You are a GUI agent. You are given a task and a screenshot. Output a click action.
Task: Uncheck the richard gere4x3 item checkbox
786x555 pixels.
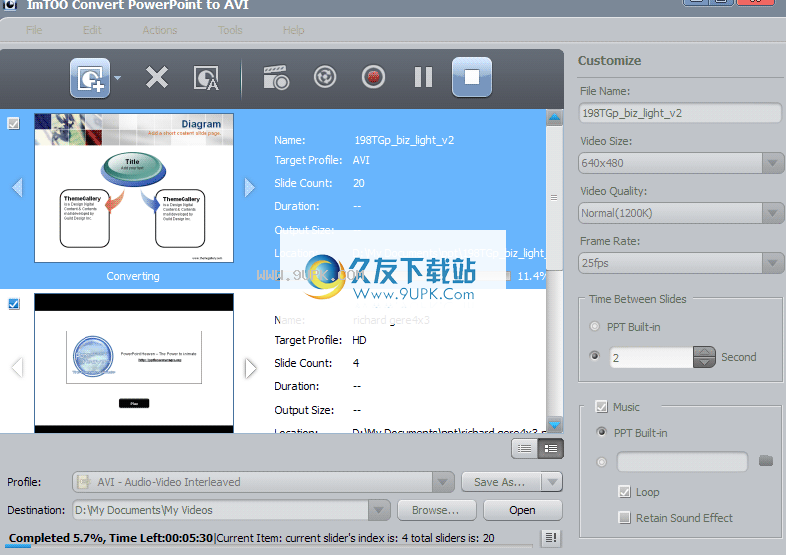tap(14, 304)
